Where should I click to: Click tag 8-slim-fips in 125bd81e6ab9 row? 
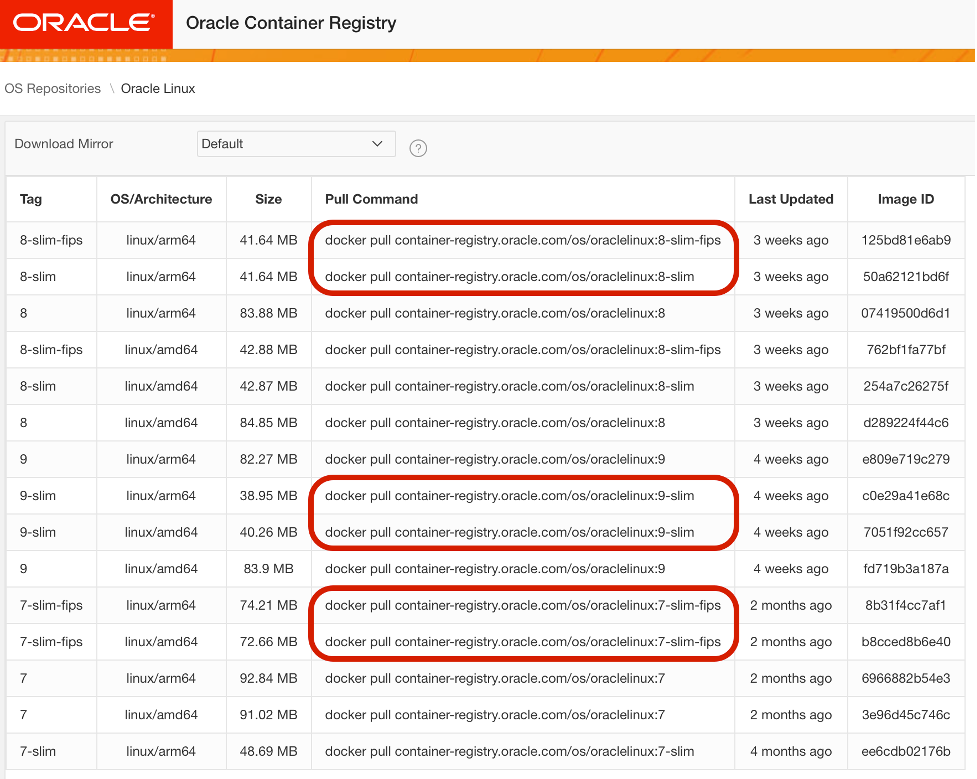click(51, 240)
